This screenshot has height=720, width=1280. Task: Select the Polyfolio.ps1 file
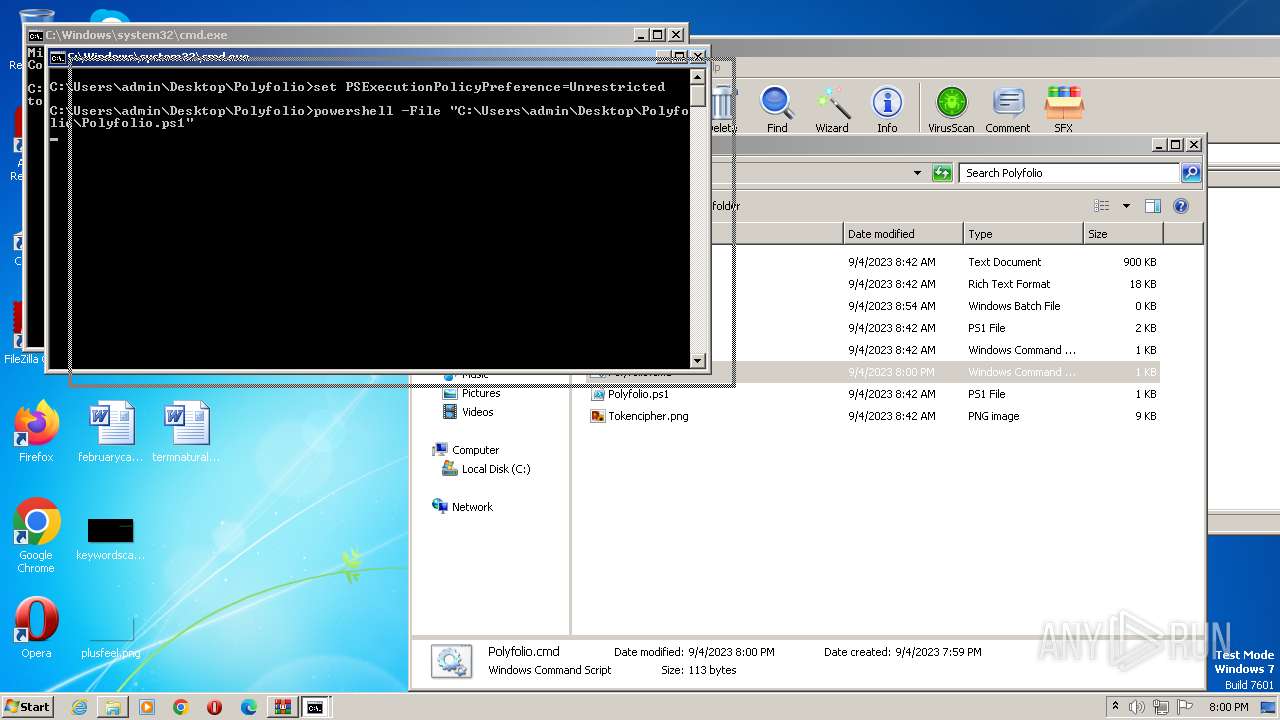click(638, 394)
